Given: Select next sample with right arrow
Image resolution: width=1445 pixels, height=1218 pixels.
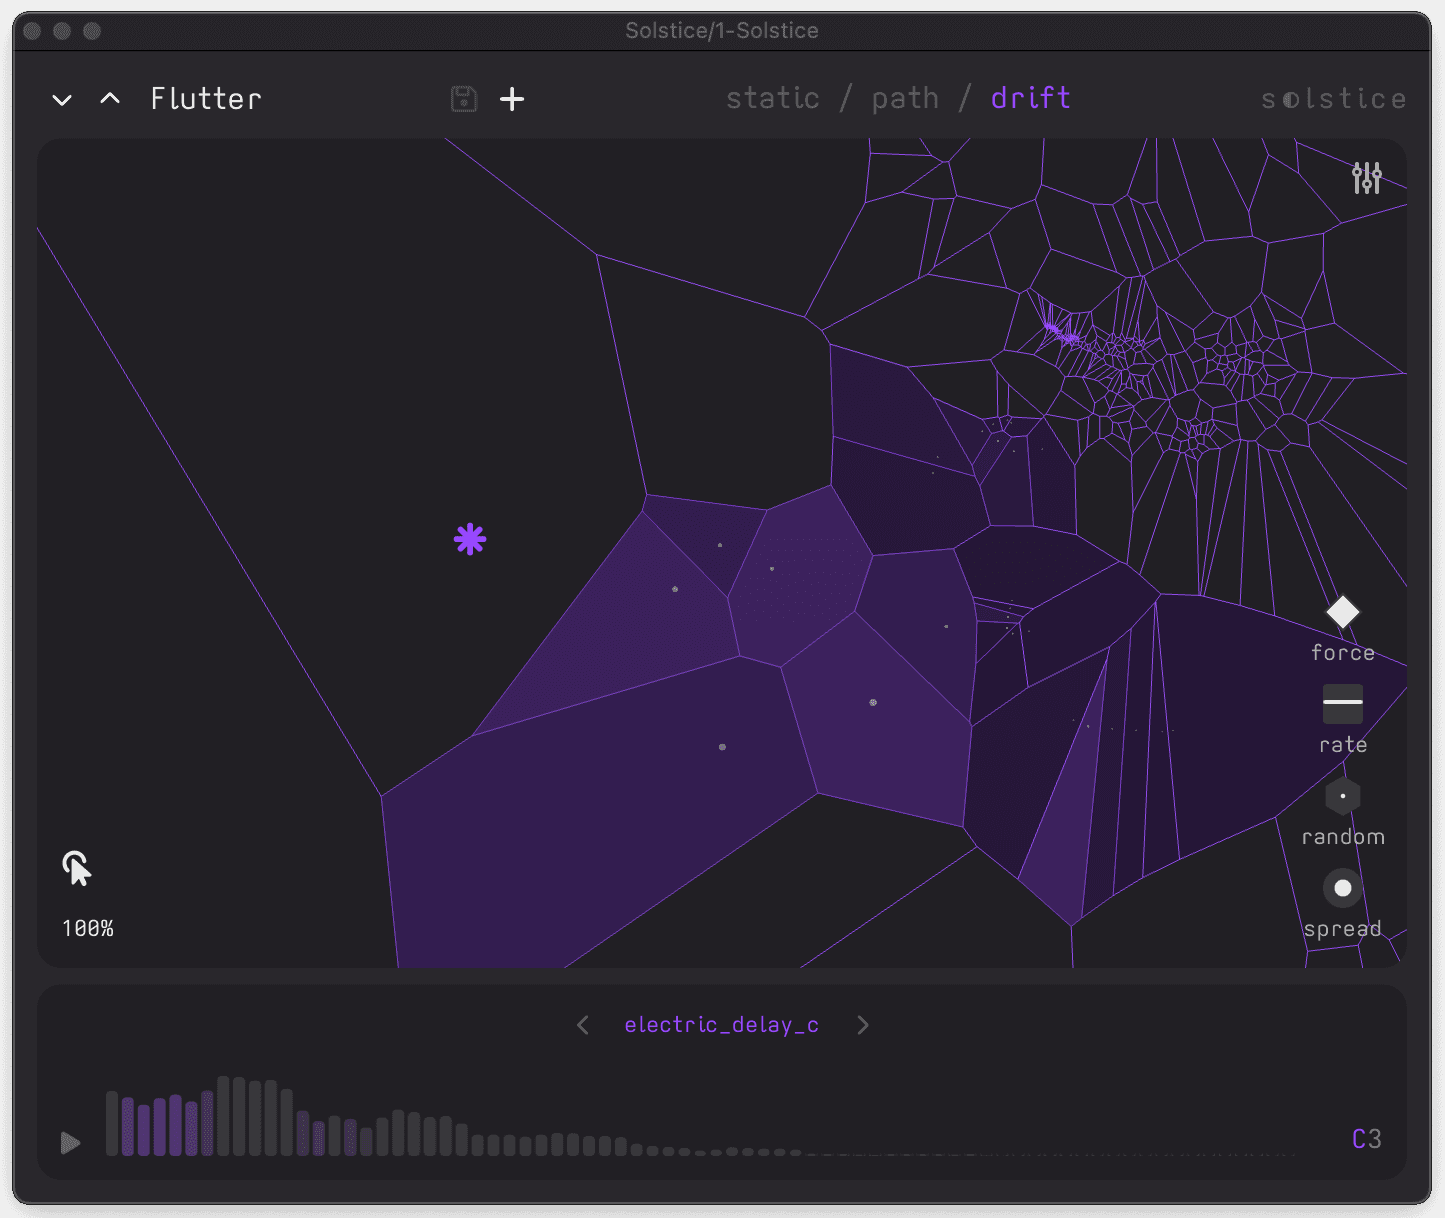Looking at the screenshot, I should click(x=863, y=1025).
